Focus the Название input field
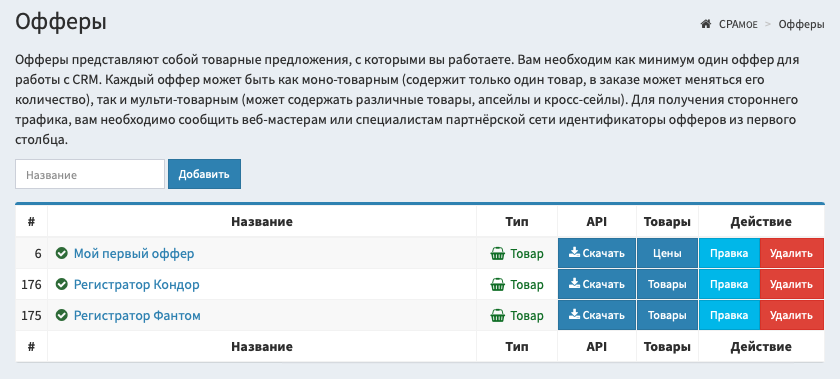840x379 pixels. click(90, 174)
